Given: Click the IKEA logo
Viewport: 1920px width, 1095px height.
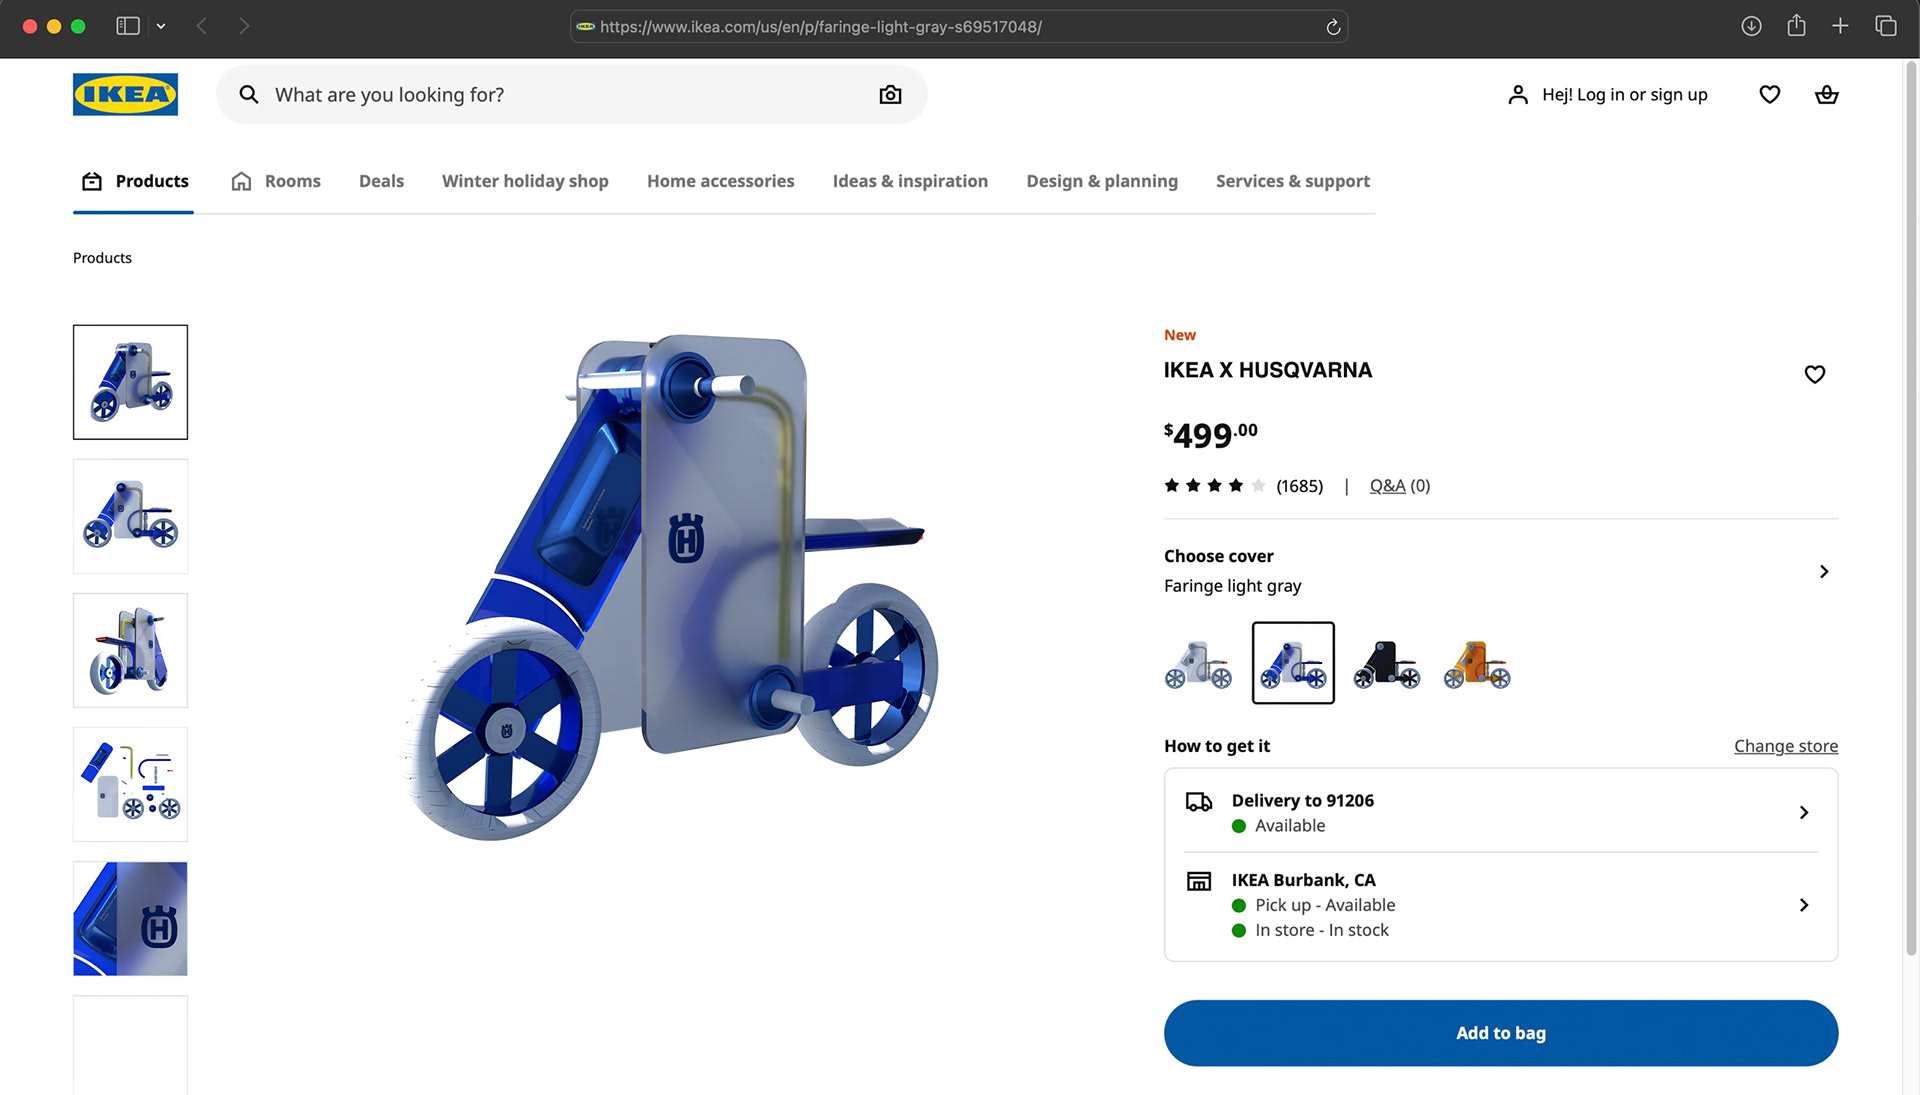Looking at the screenshot, I should (125, 94).
